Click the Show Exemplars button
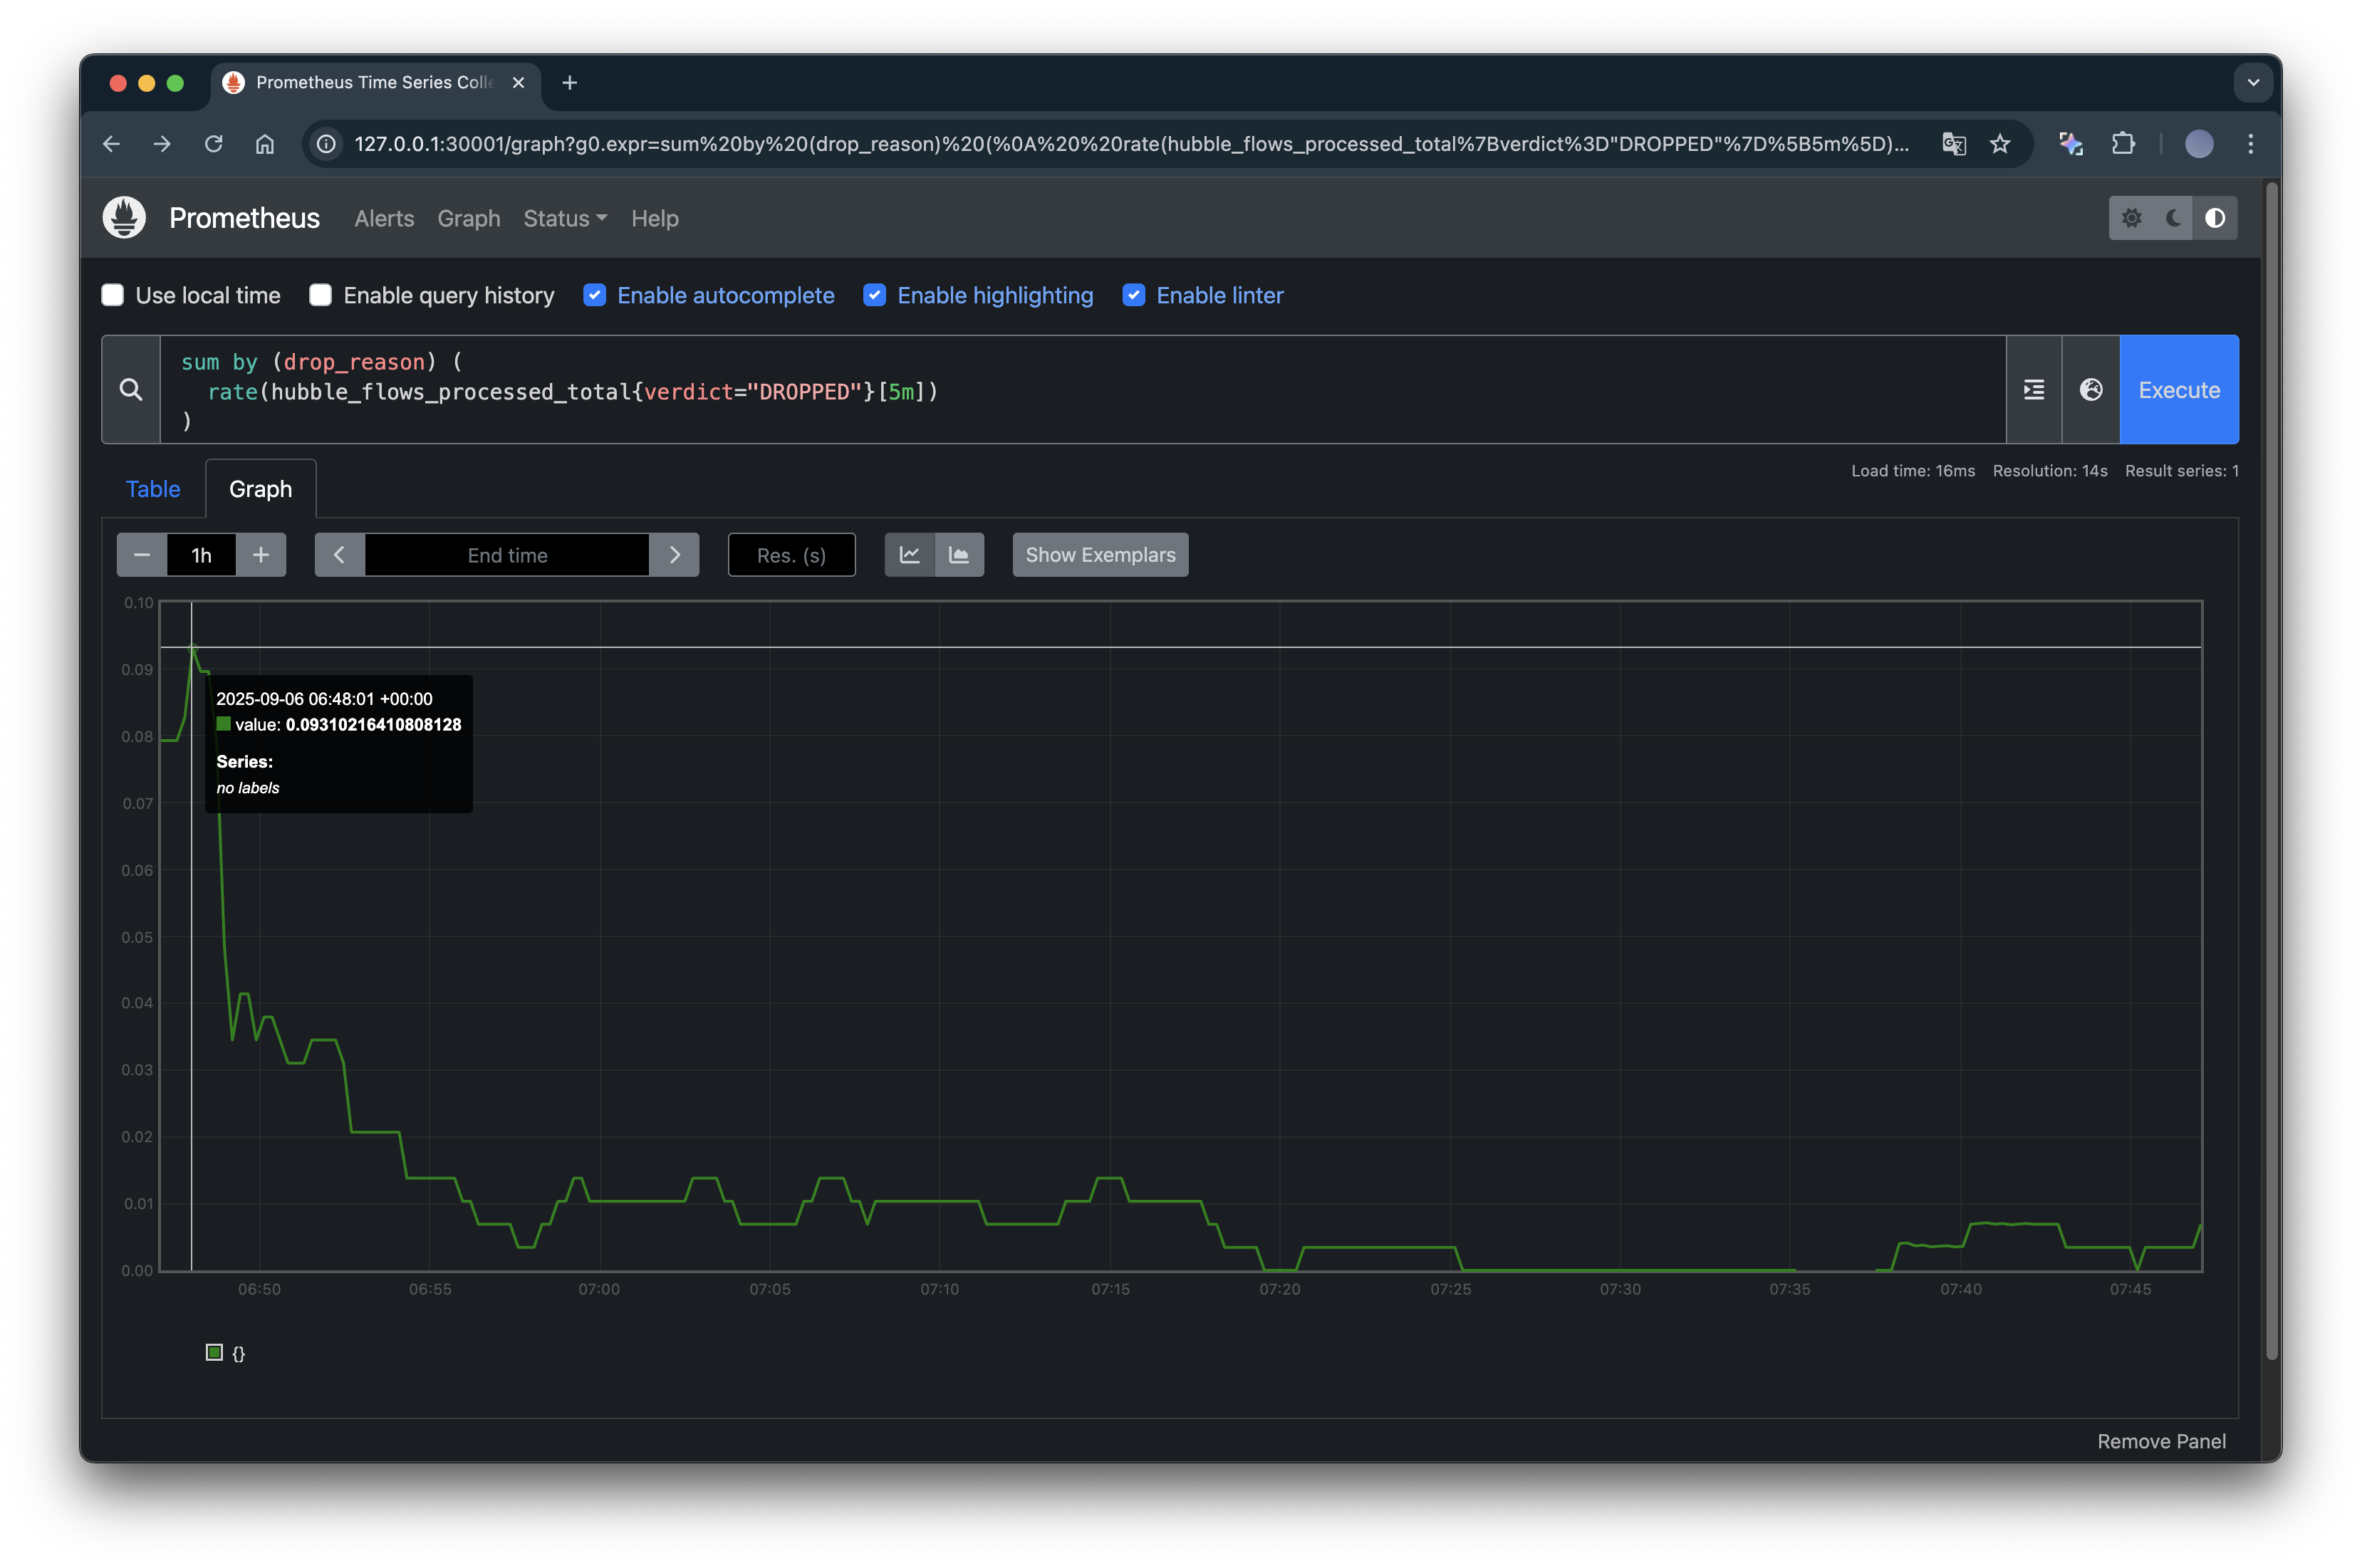The image size is (2362, 1568). [1100, 555]
